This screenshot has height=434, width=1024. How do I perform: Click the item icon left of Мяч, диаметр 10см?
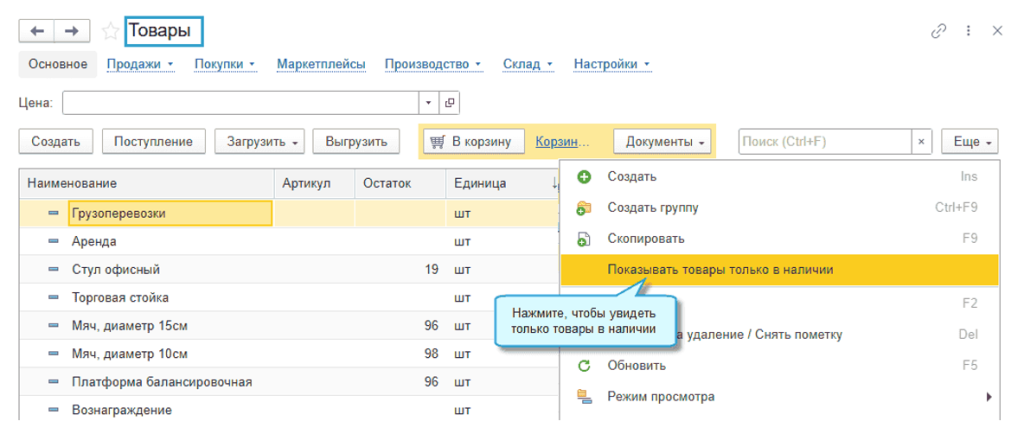coord(54,354)
